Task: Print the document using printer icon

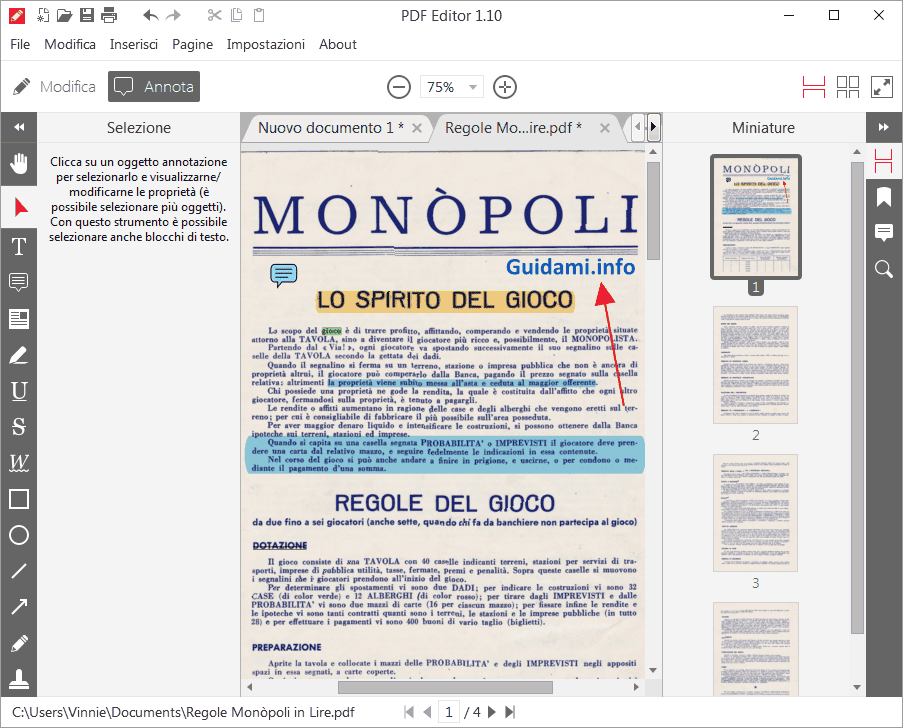Action: pyautogui.click(x=109, y=15)
